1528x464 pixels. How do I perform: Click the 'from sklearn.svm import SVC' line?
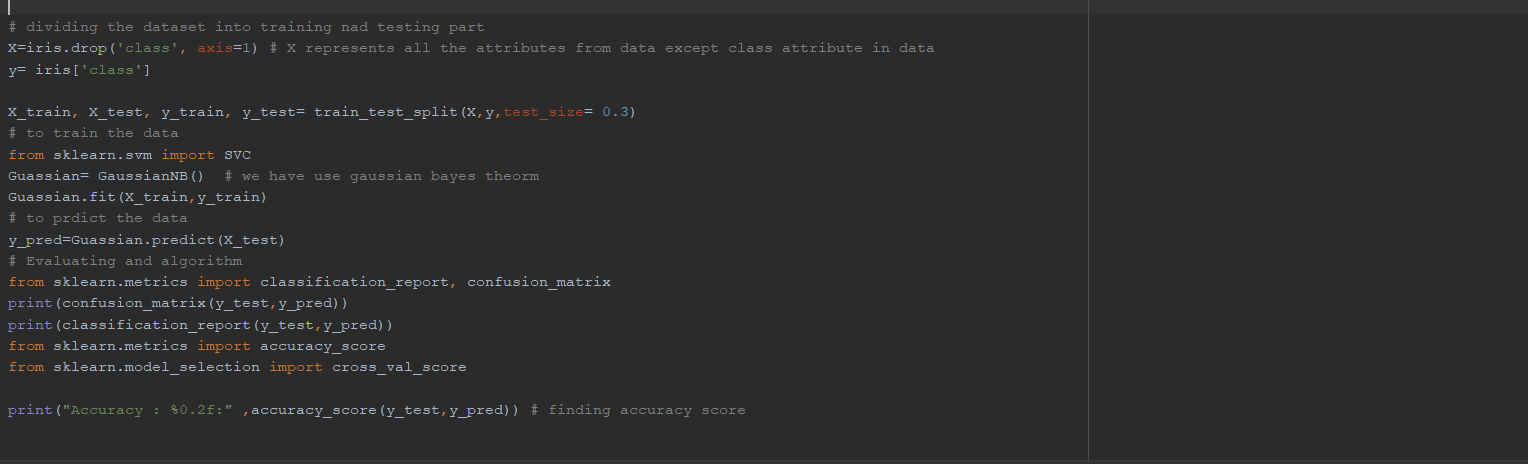(130, 155)
